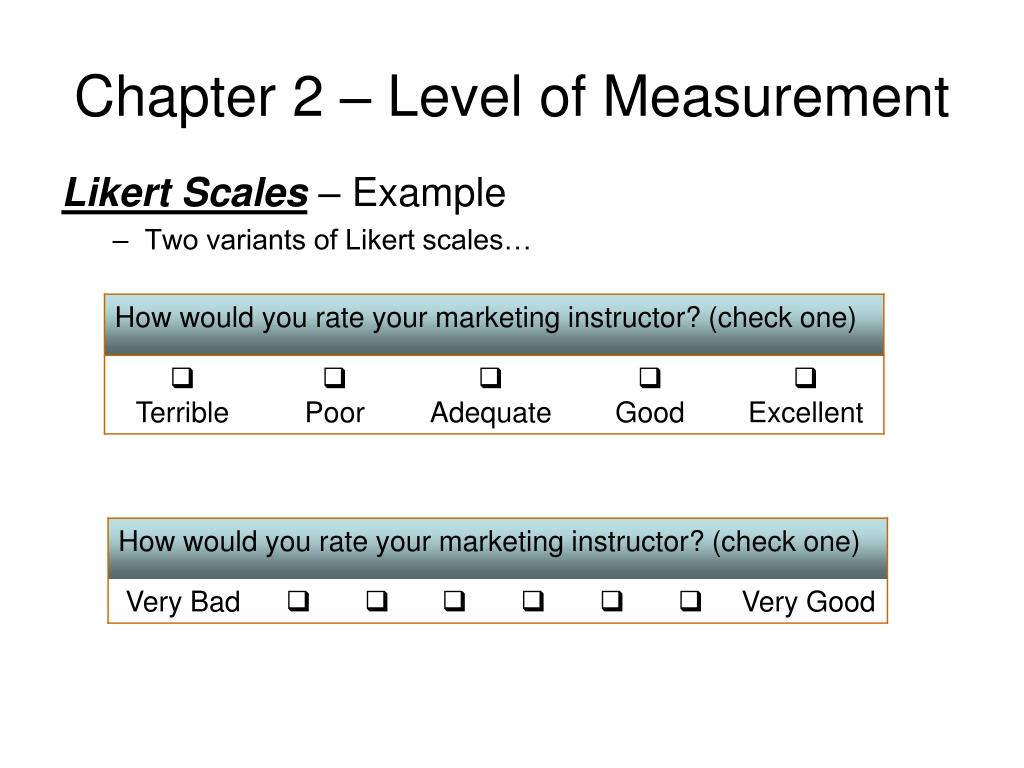
Task: Check the Excellent checkbox
Action: (805, 377)
